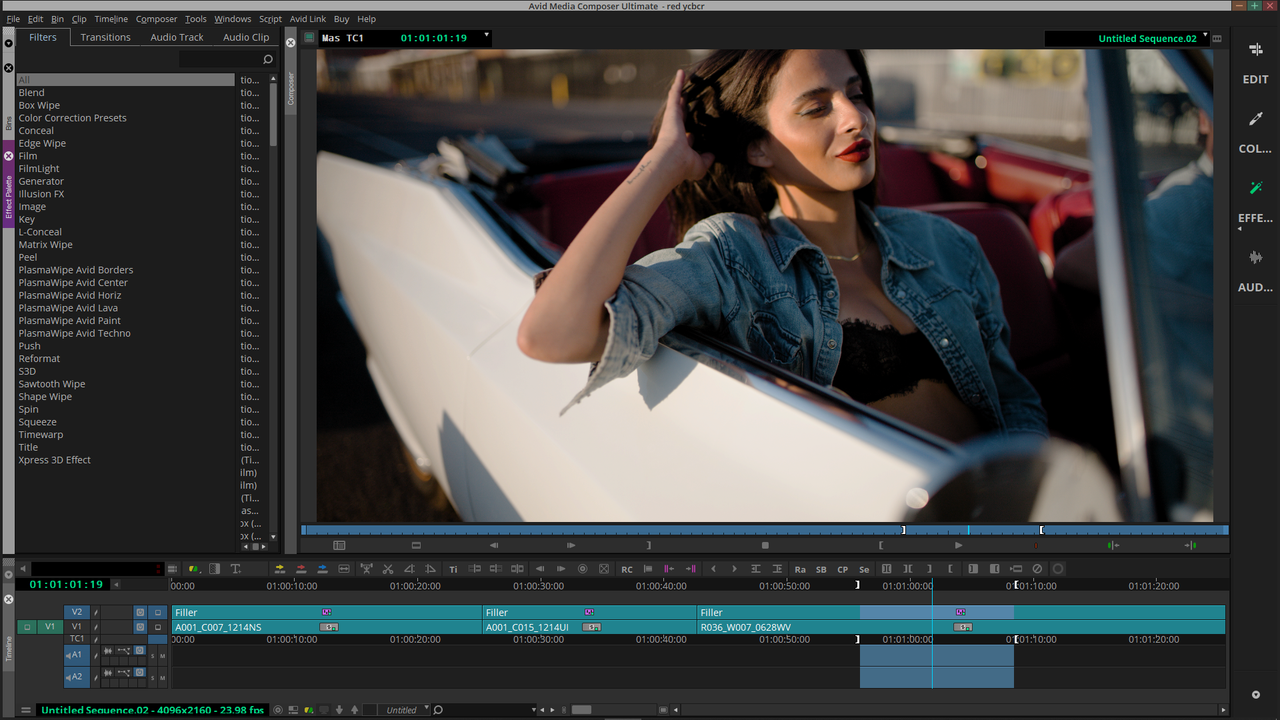
Task: Select the scissors Add Edit tool
Action: [387, 569]
